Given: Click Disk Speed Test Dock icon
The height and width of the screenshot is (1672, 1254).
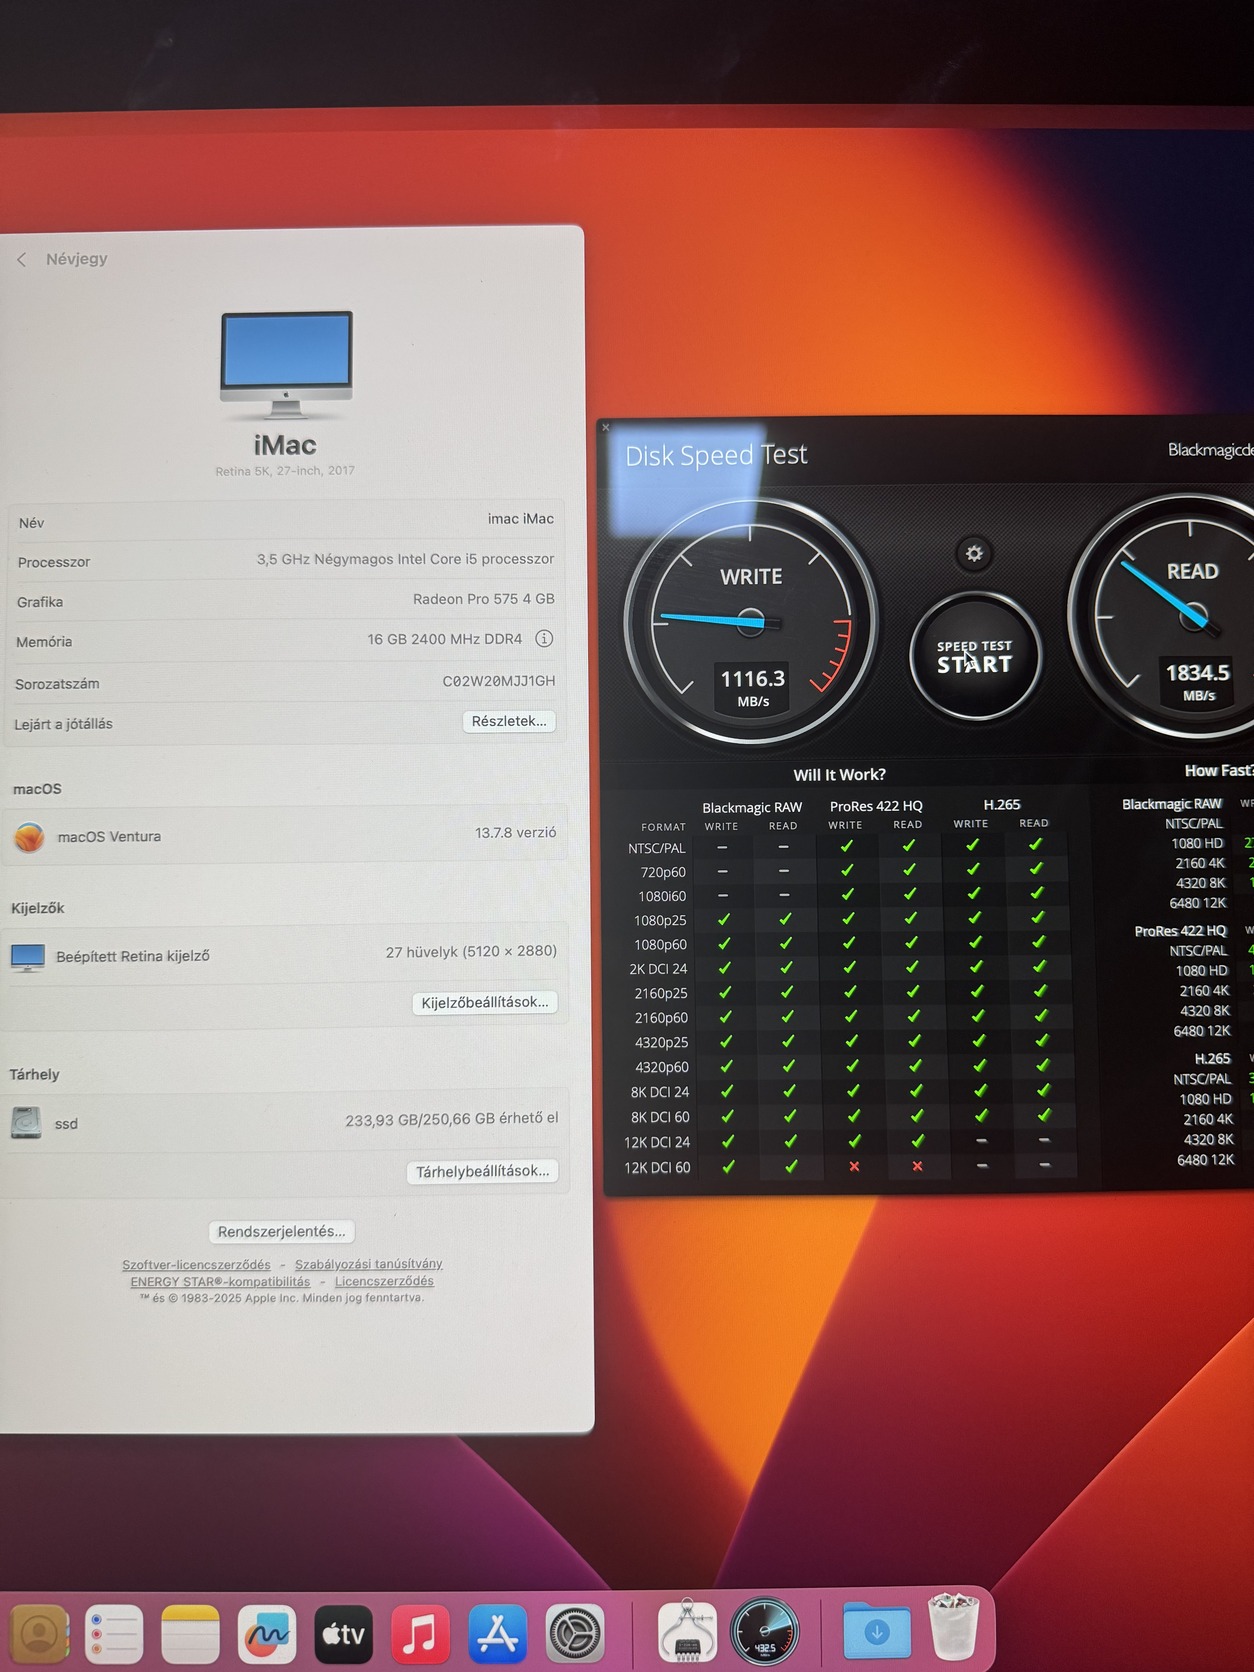Looking at the screenshot, I should 765,1632.
